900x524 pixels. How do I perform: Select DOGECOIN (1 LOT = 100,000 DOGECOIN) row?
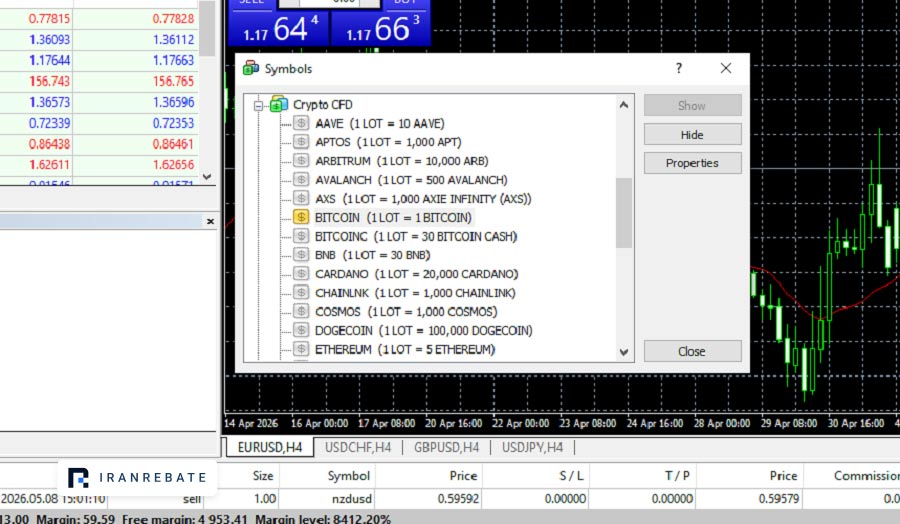(424, 331)
